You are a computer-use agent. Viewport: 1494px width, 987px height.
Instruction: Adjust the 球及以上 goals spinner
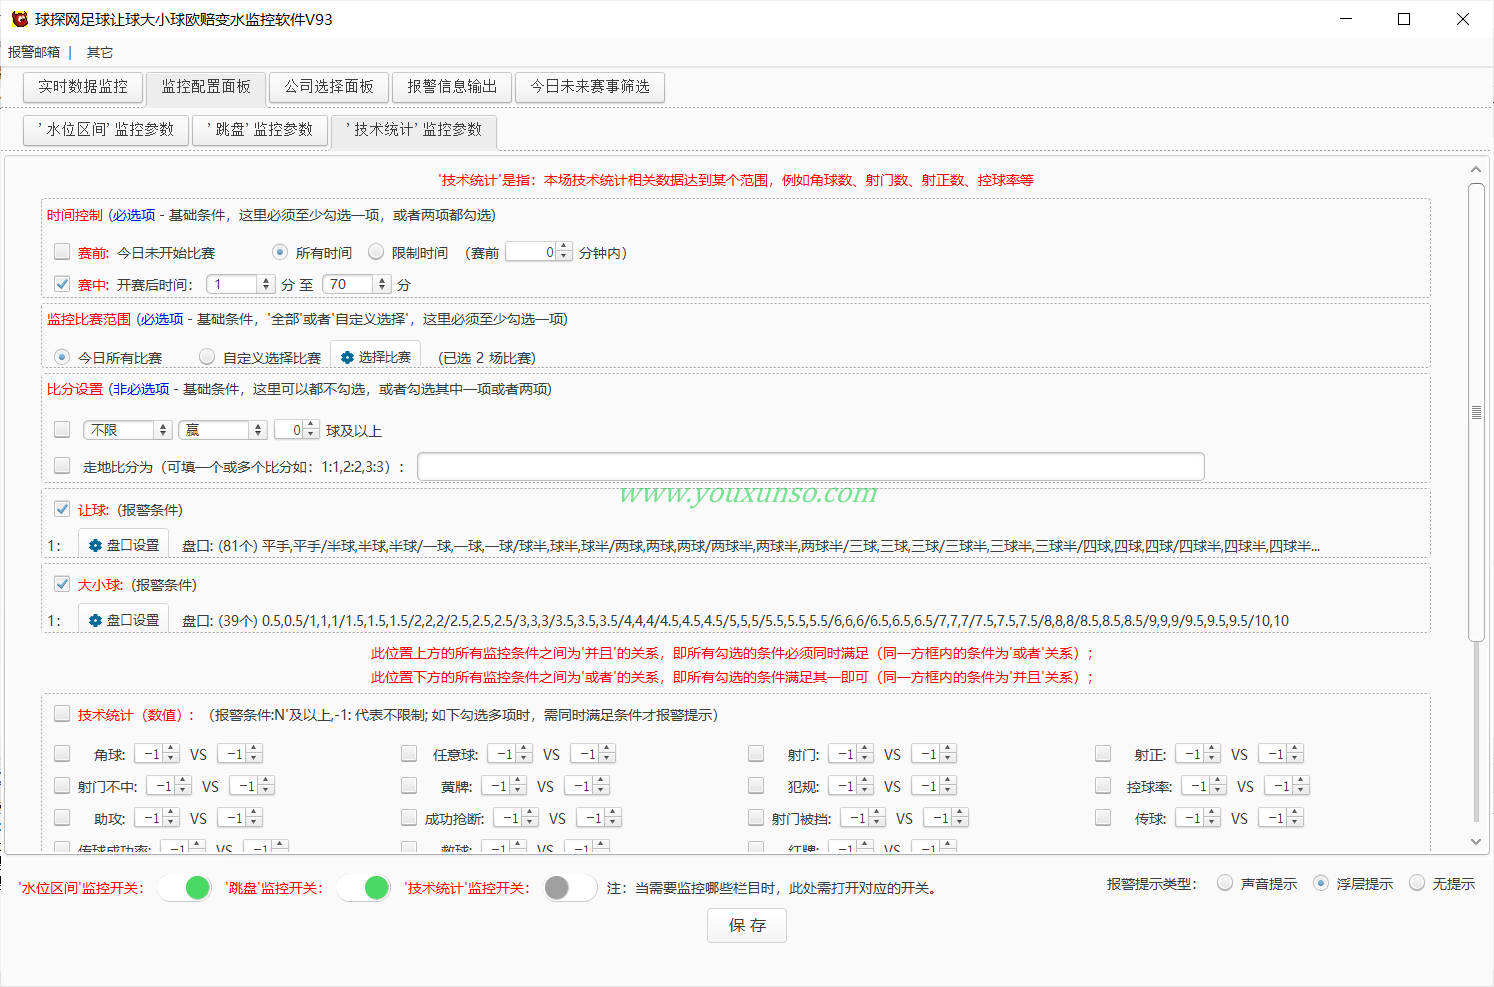coord(297,430)
